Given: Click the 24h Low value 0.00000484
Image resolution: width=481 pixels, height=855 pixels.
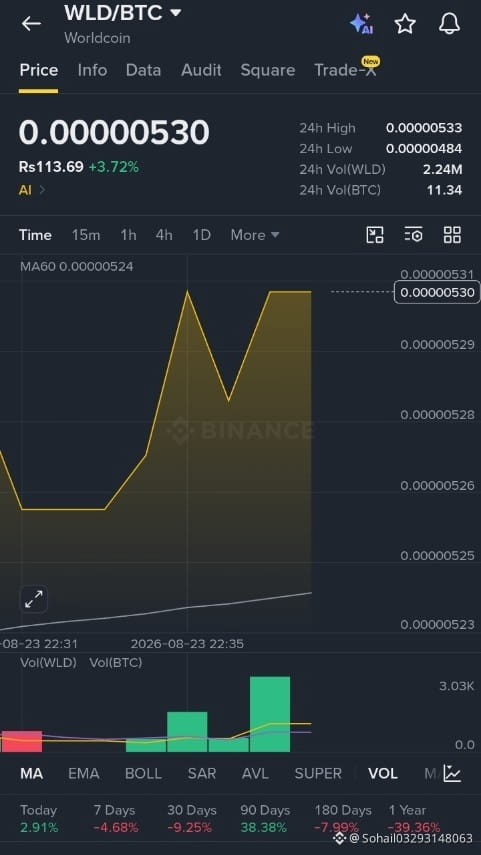Looking at the screenshot, I should tap(424, 148).
